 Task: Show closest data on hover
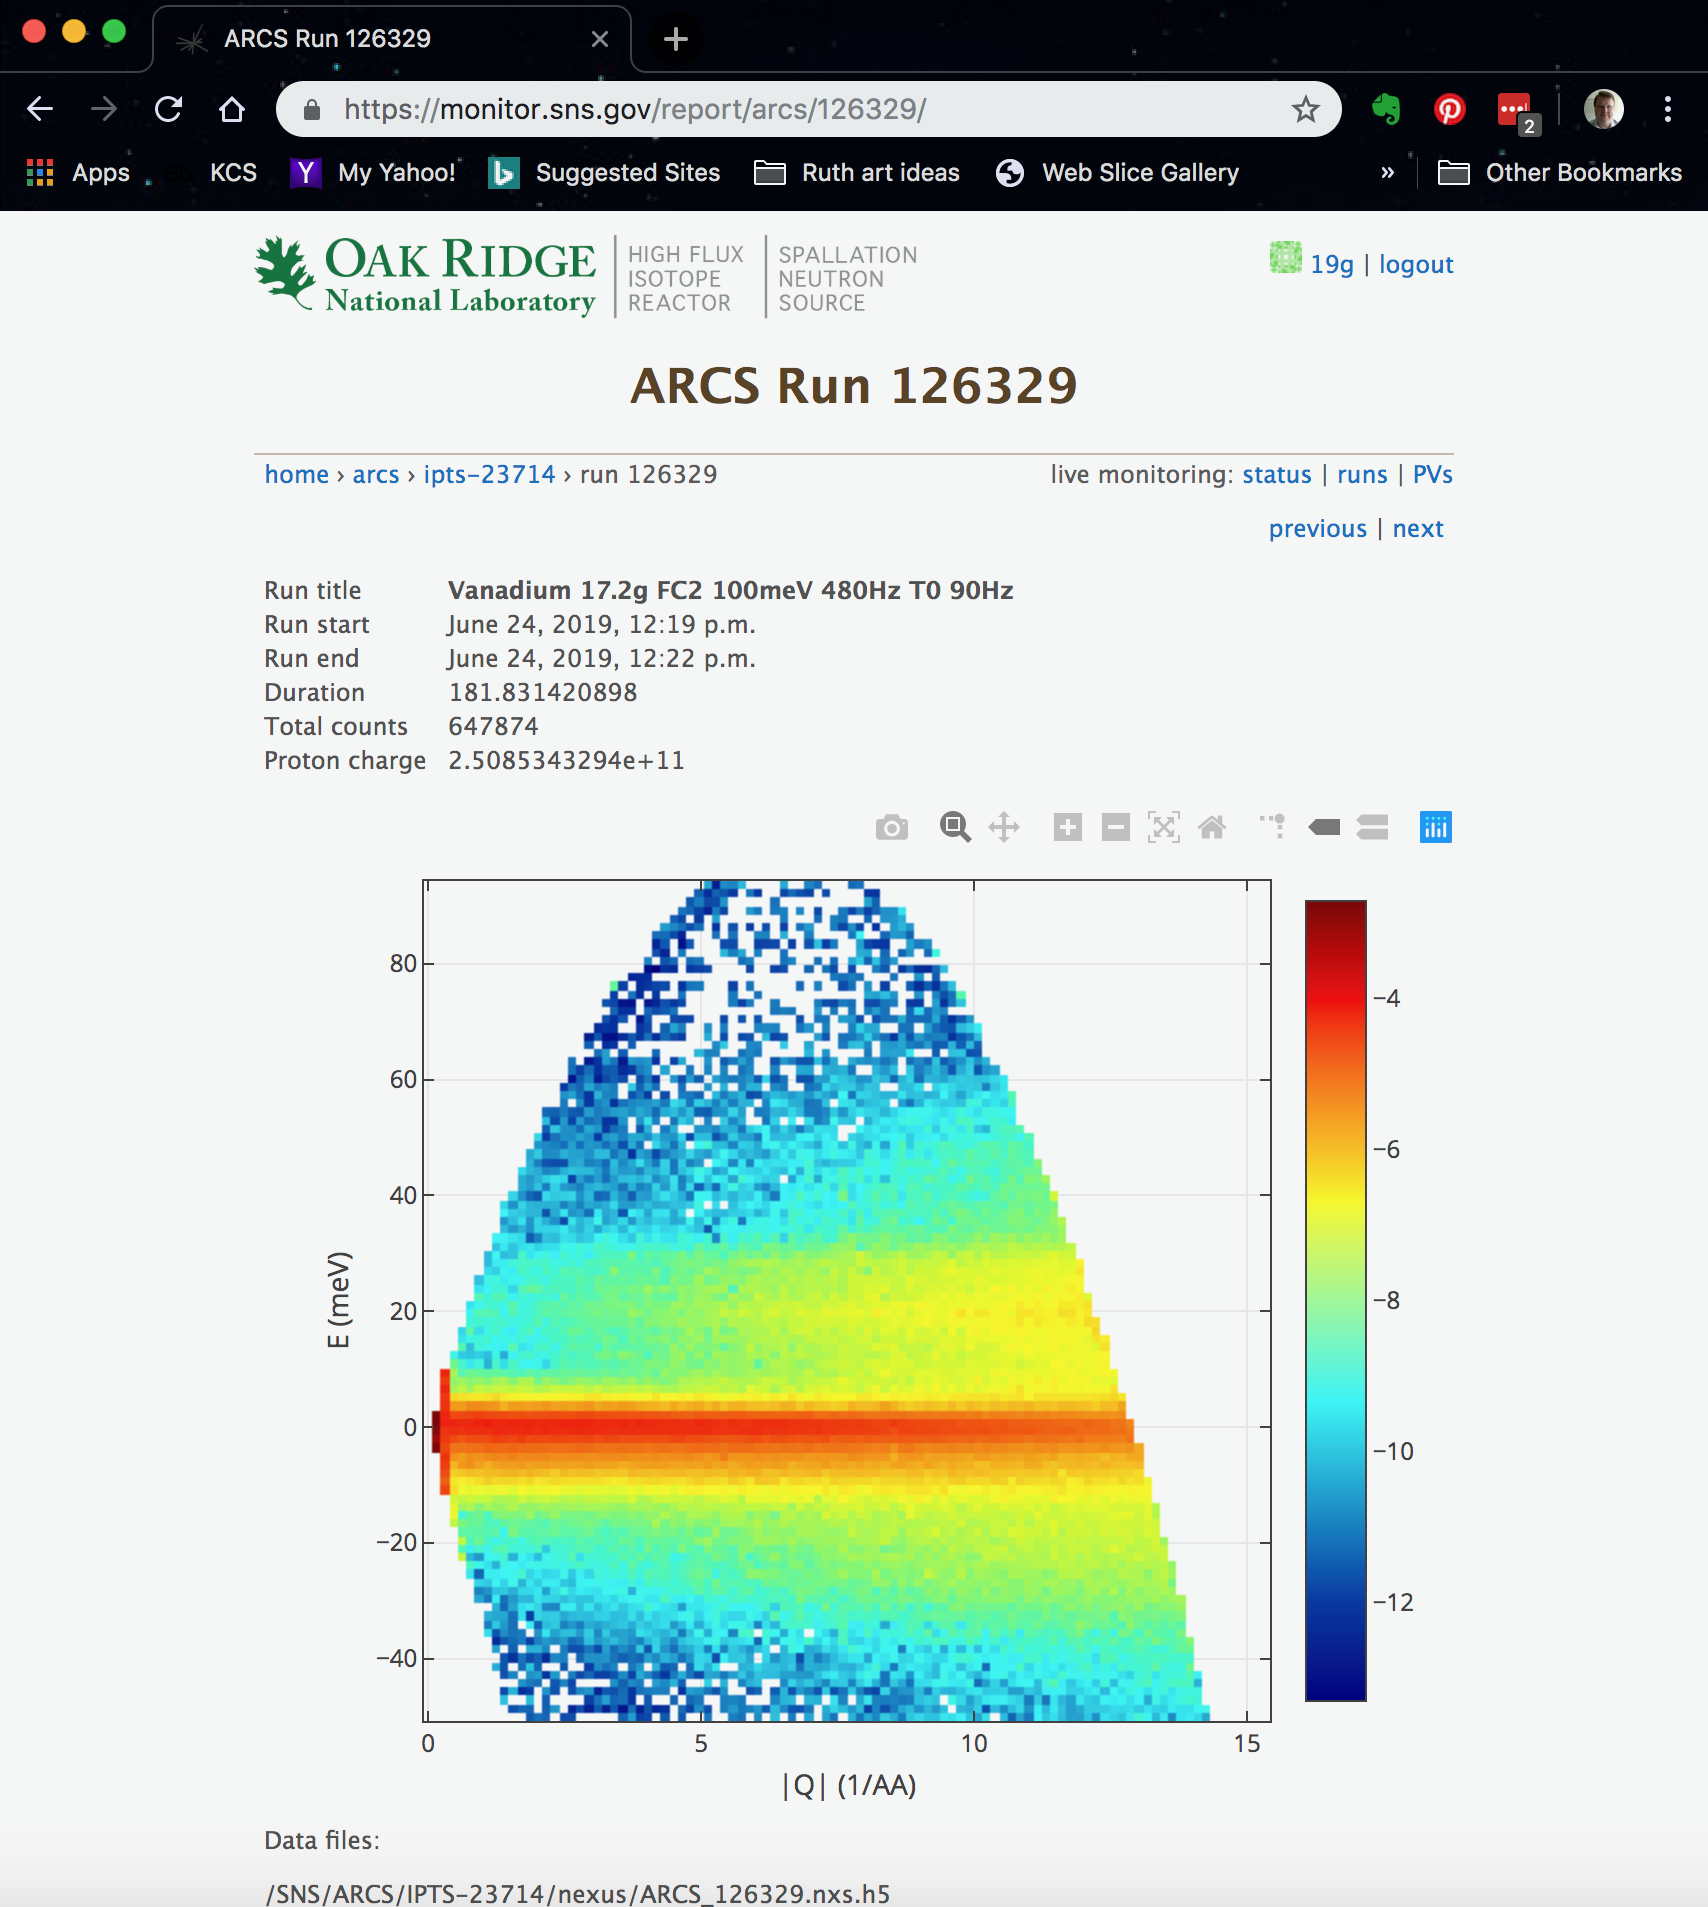coord(1324,828)
